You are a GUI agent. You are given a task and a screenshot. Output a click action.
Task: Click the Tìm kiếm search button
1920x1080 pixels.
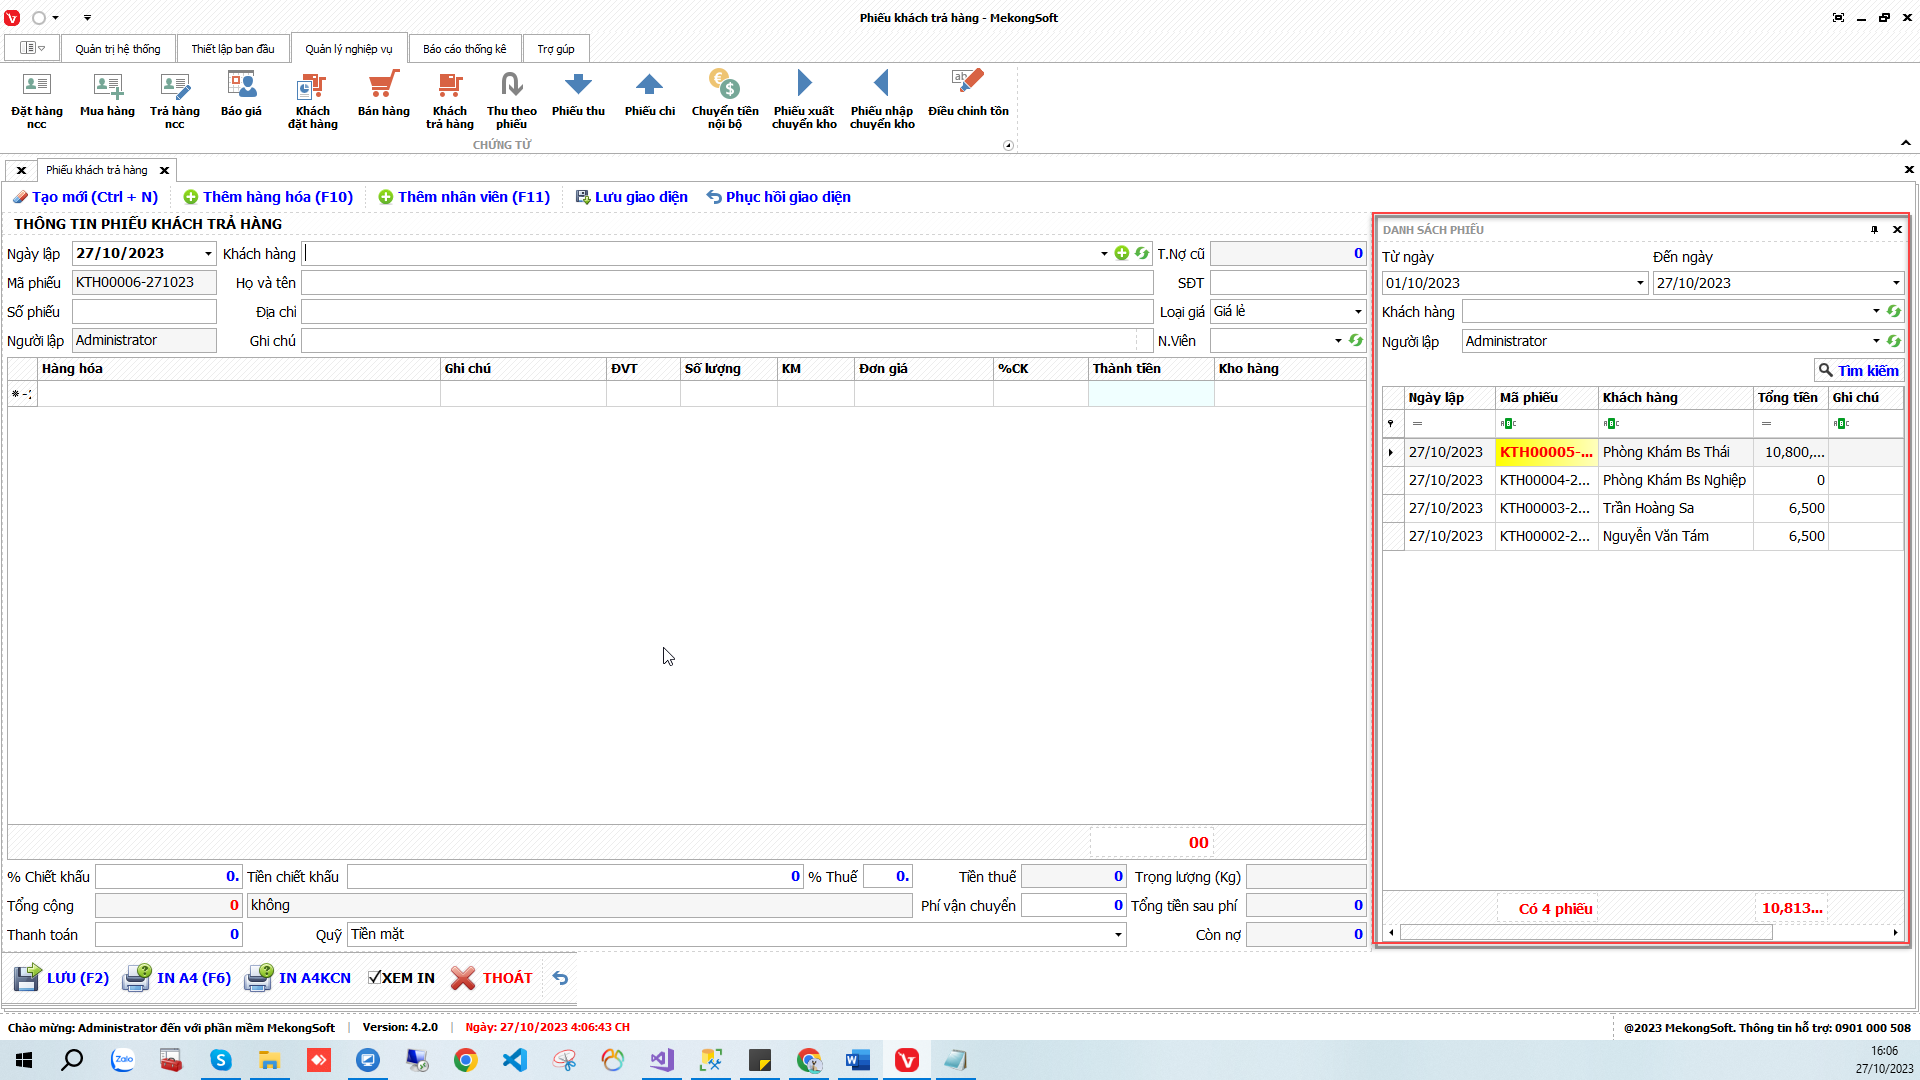point(1858,371)
